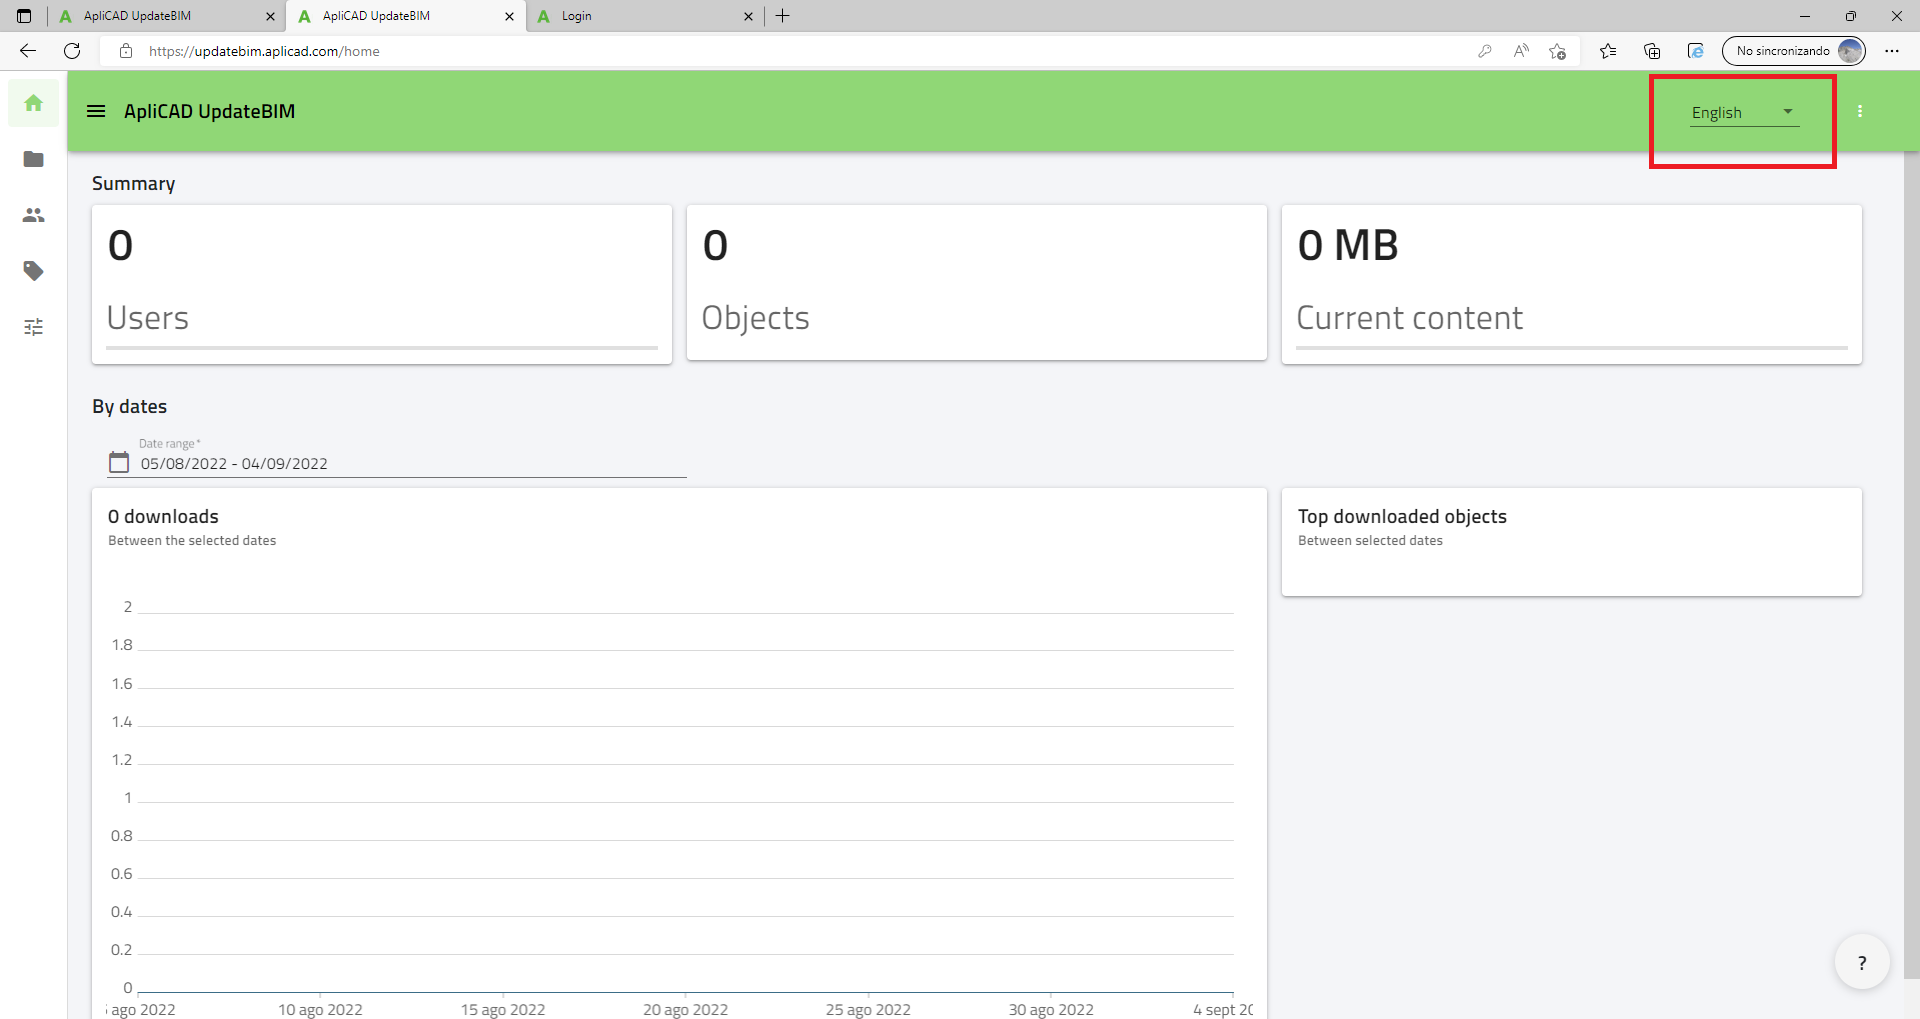Click the browser address bar
The image size is (1920, 1019).
(x=700, y=50)
